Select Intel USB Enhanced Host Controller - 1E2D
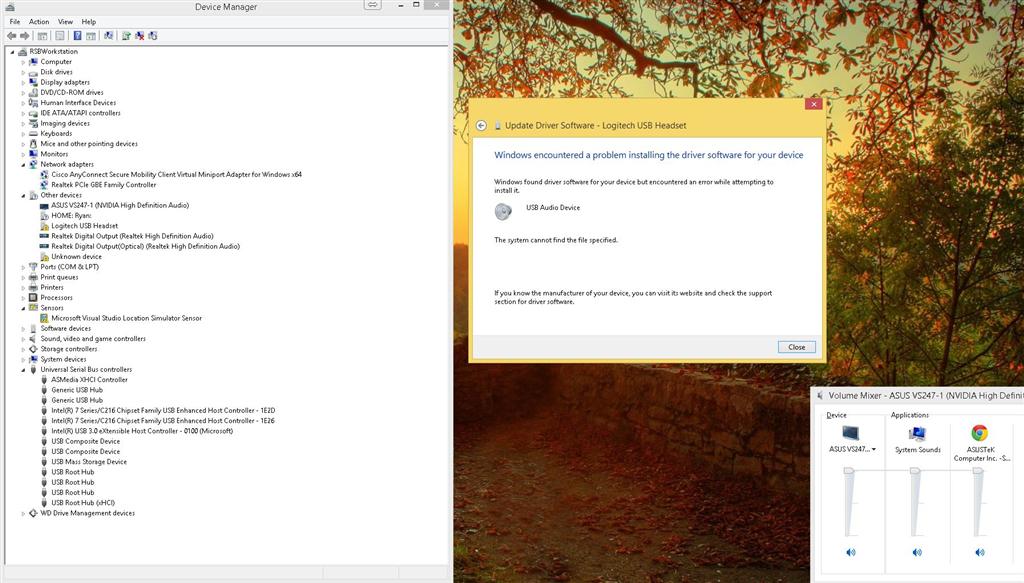 163,411
